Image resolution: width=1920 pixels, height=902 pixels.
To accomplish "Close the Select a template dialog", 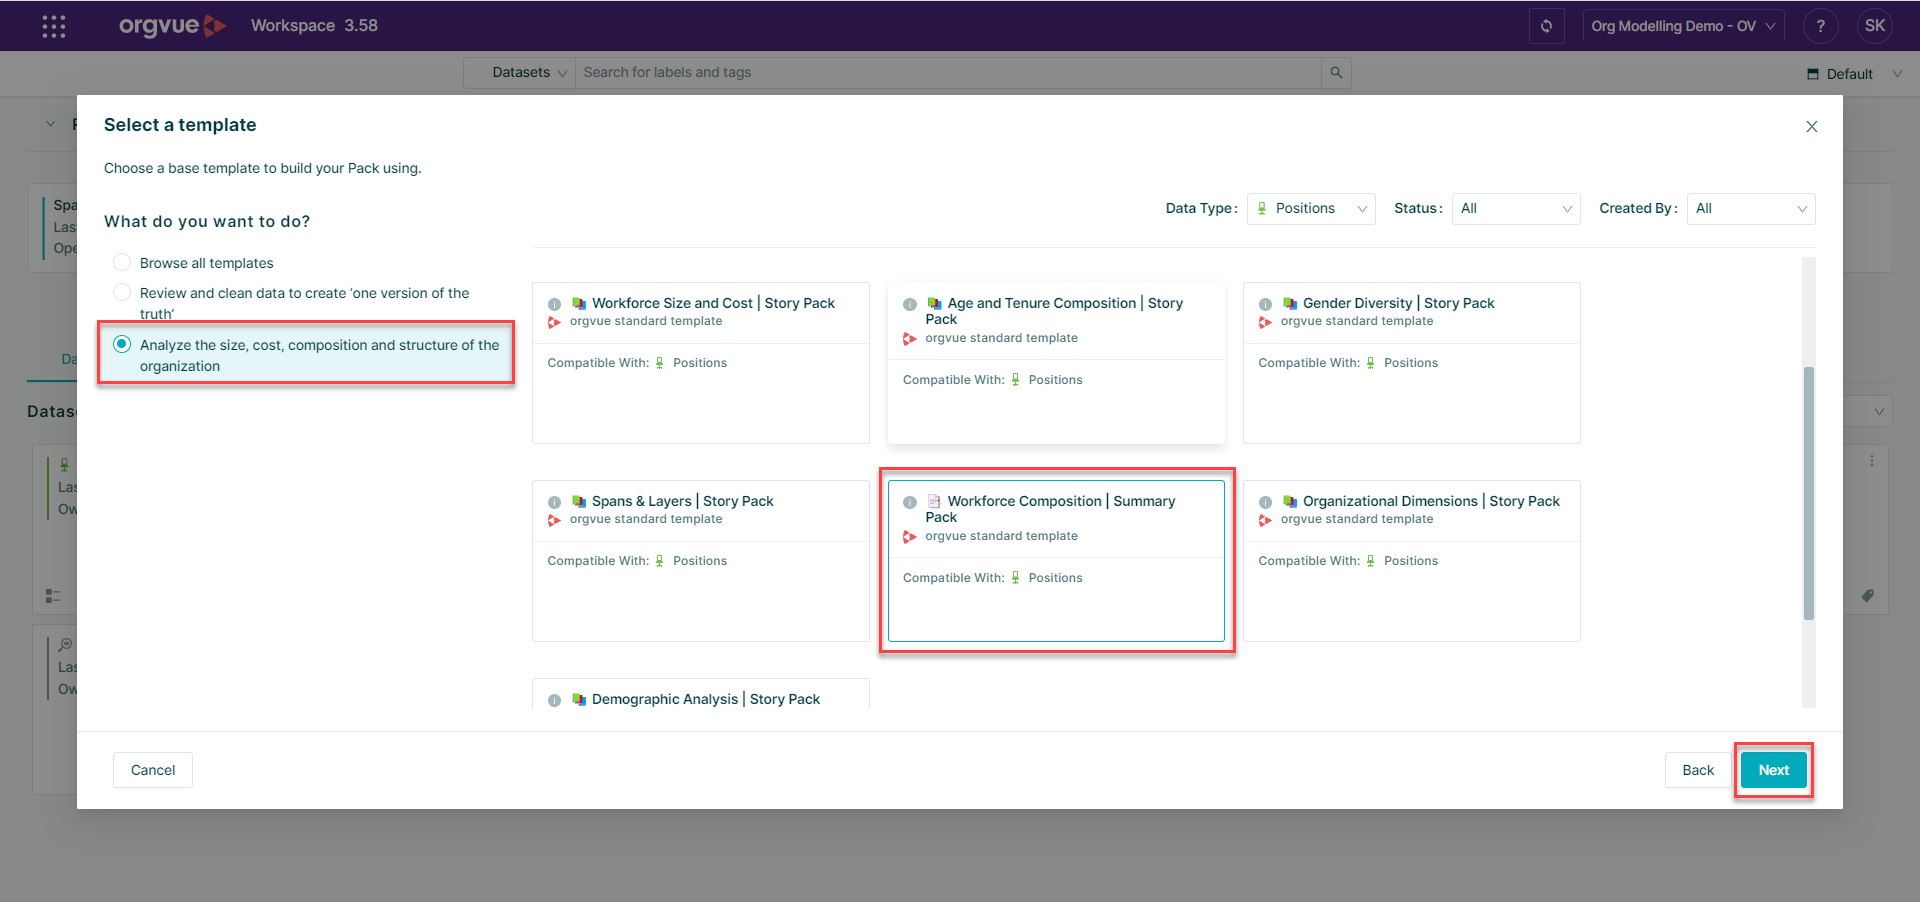I will pos(1811,127).
